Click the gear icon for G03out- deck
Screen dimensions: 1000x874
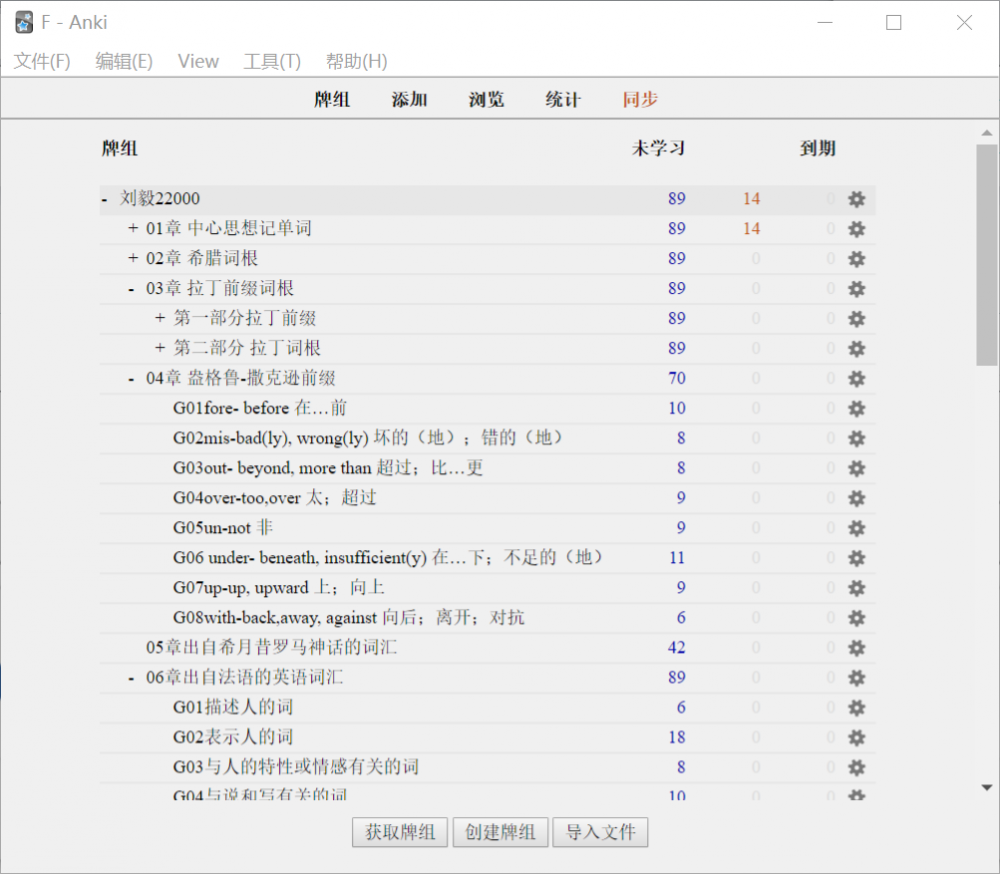pyautogui.click(x=857, y=469)
